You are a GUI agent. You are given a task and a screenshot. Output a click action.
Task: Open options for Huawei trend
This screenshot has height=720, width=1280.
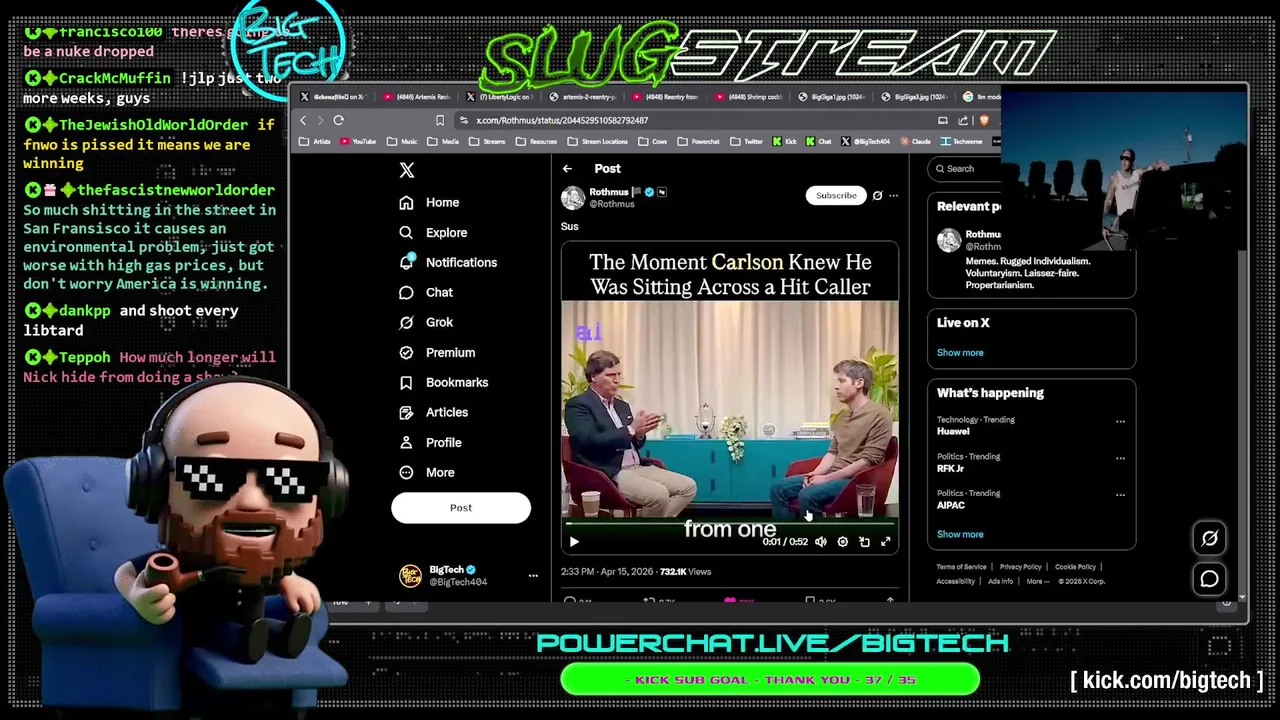[x=1120, y=421]
